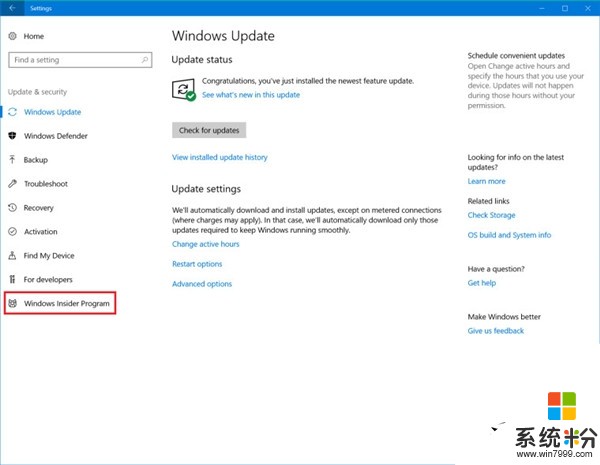Select Backup in sidebar

(36, 160)
